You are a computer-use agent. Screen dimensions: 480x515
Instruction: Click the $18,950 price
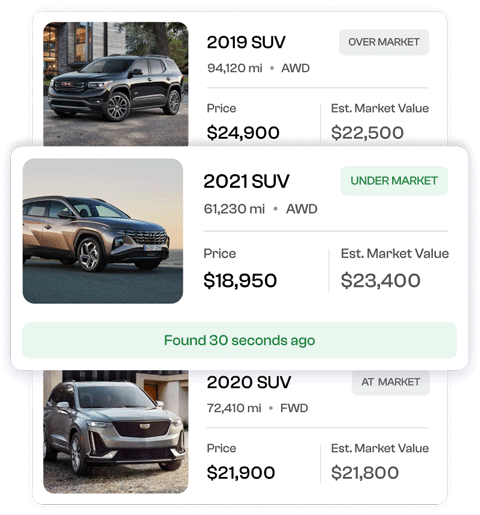240,280
